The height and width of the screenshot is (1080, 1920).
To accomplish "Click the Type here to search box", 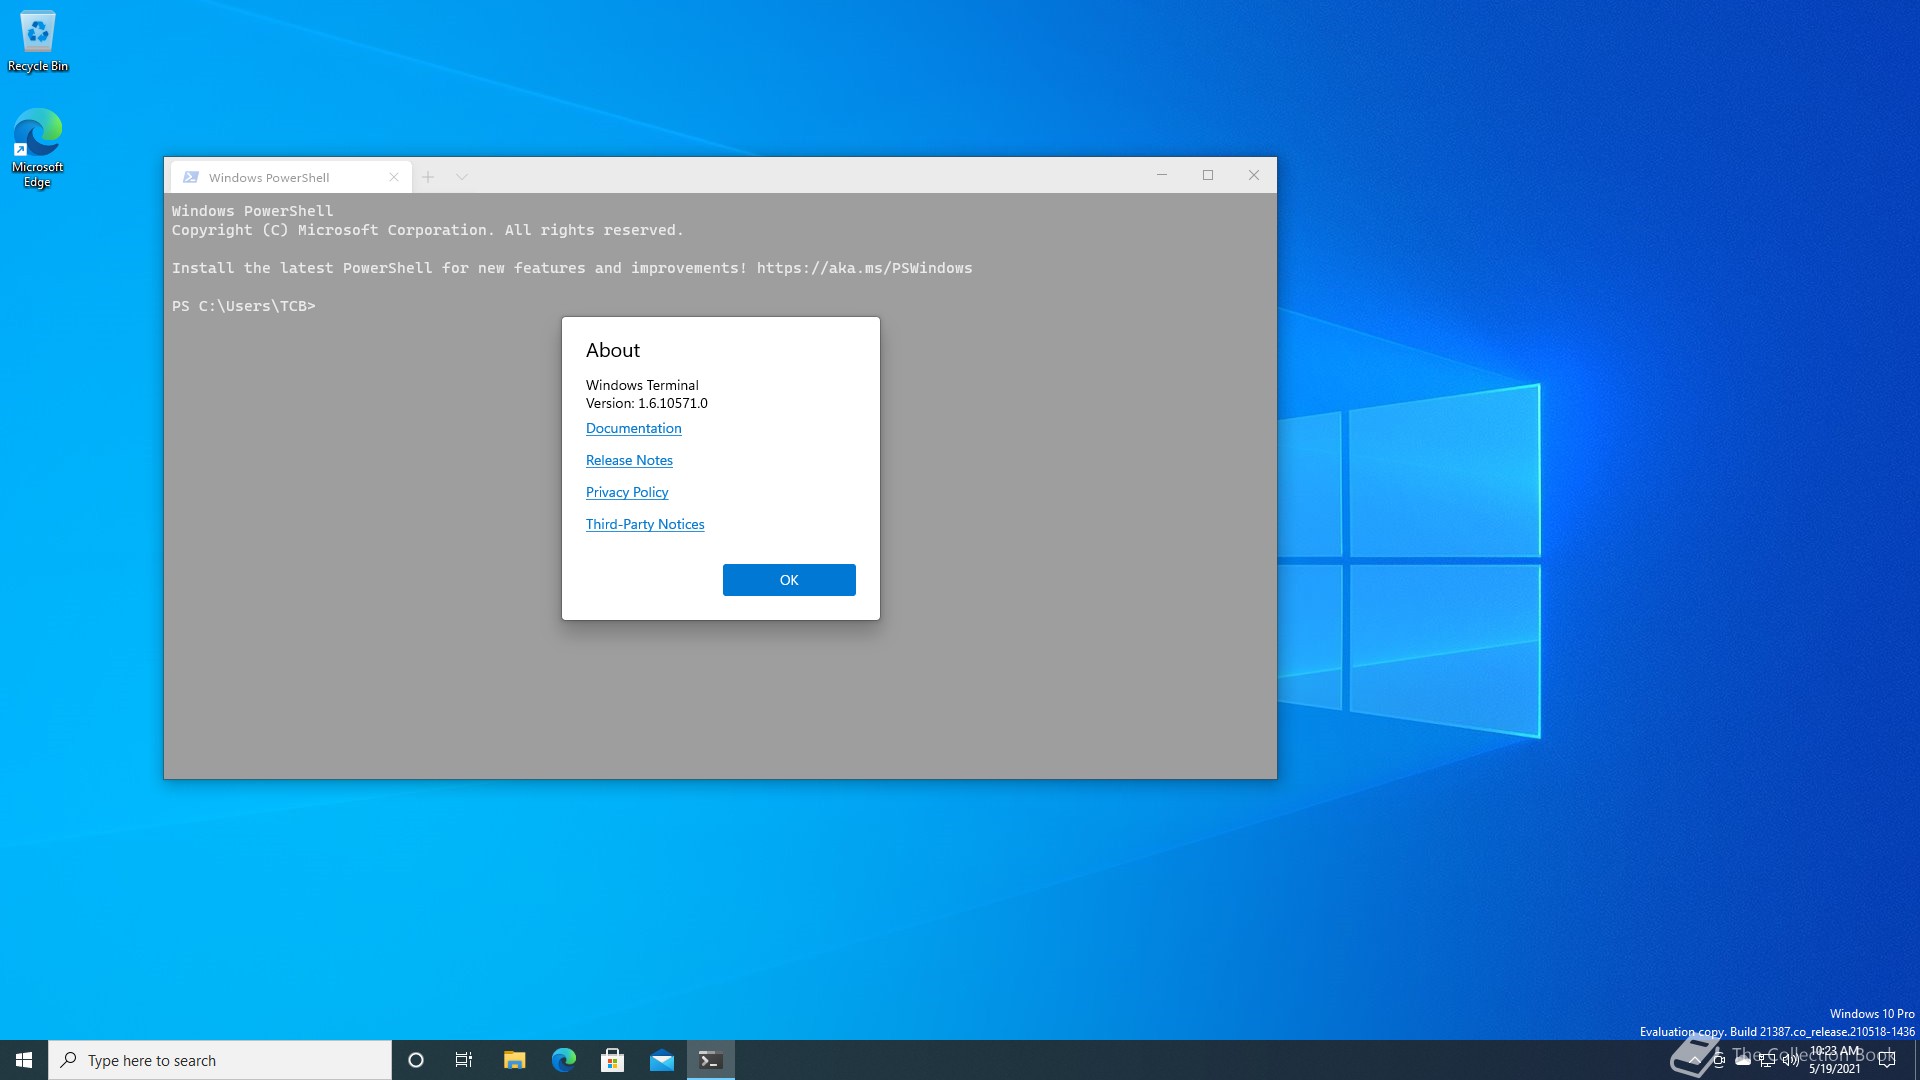I will point(220,1060).
